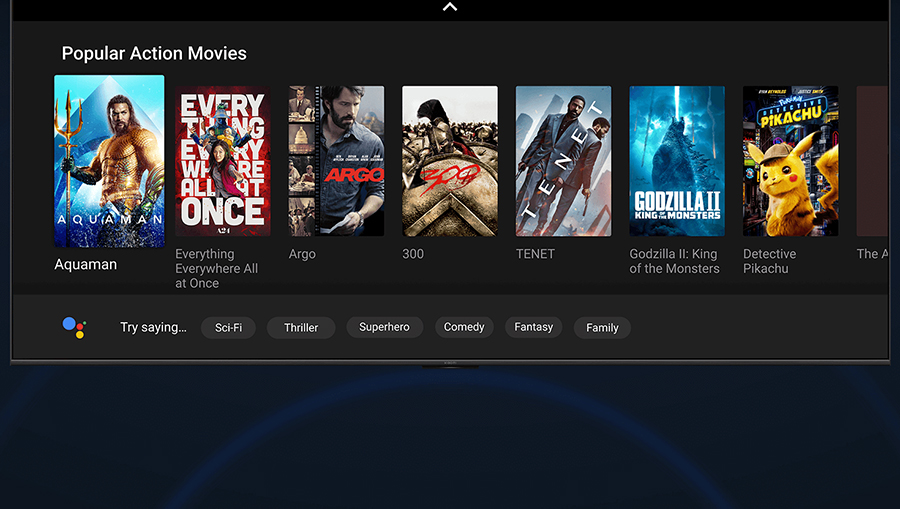Select the Family suggestion chip
The height and width of the screenshot is (509, 900).
[x=602, y=328]
